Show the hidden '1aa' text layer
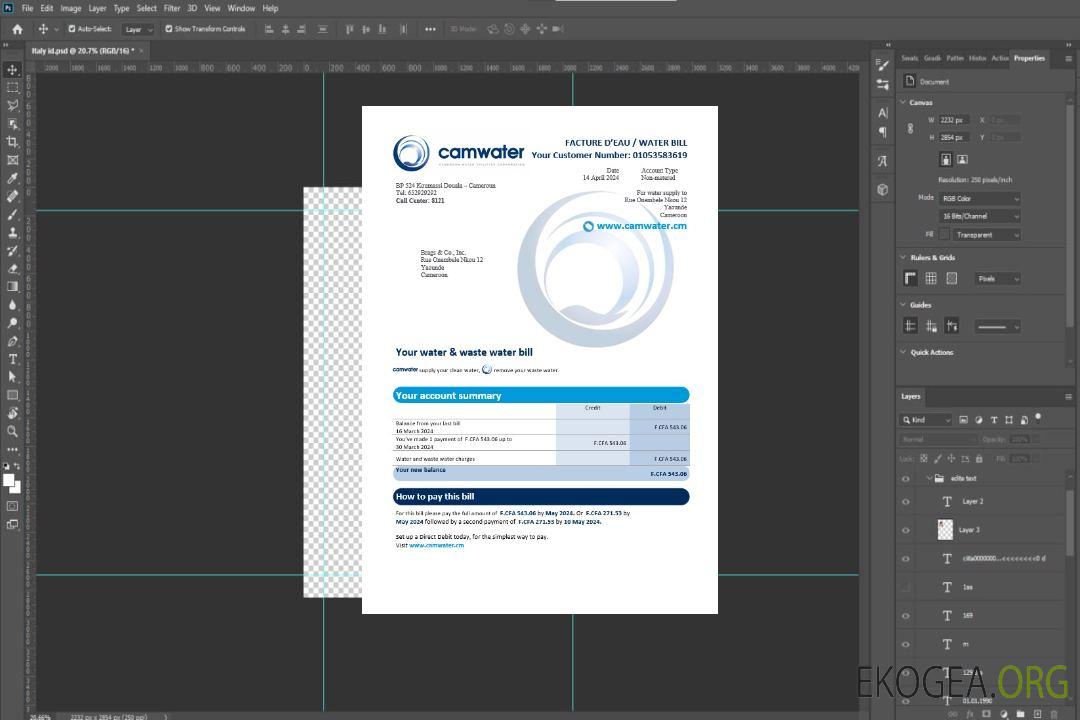Image resolution: width=1080 pixels, height=720 pixels. pos(906,588)
